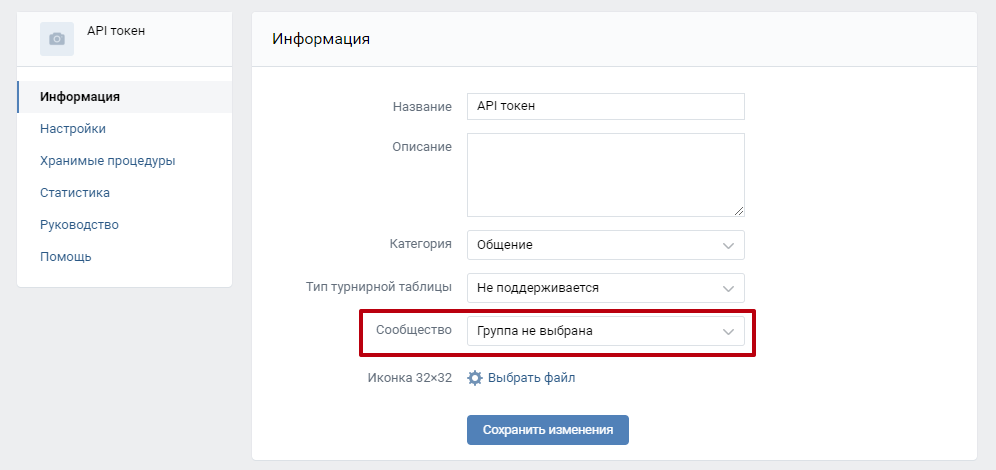The image size is (996, 470).
Task: Select the Общение category combo box
Action: coord(605,245)
